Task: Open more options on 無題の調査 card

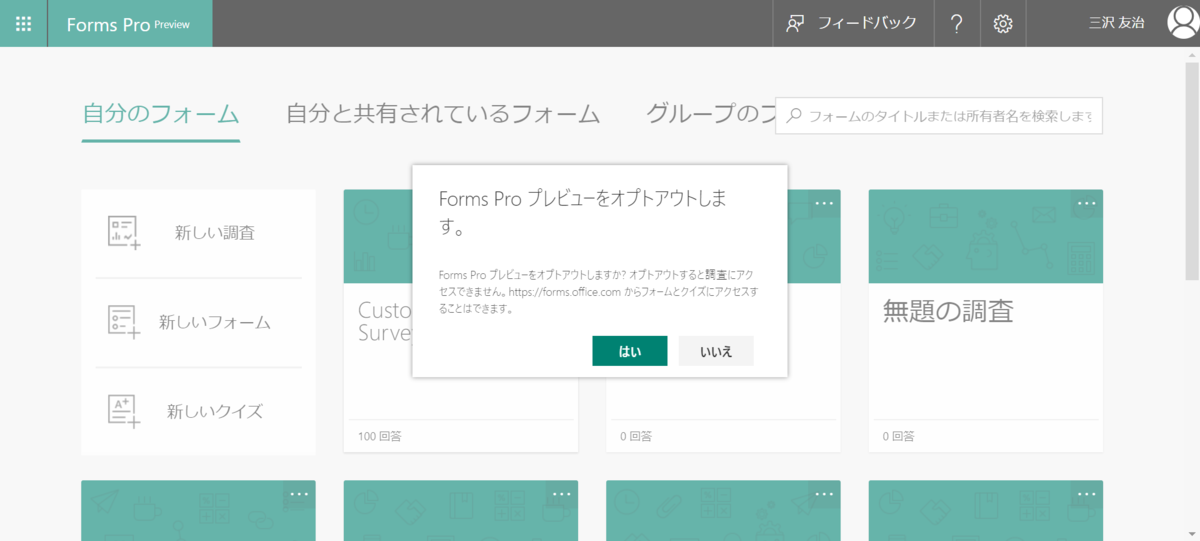Action: click(1087, 203)
